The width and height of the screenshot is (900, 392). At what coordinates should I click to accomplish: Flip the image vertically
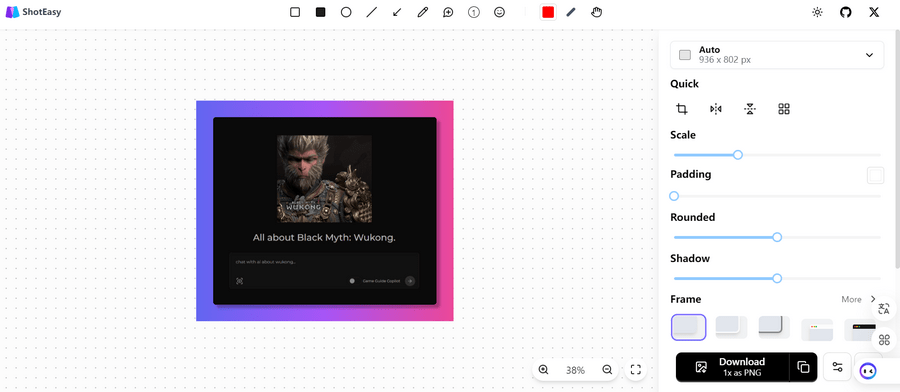(x=750, y=109)
